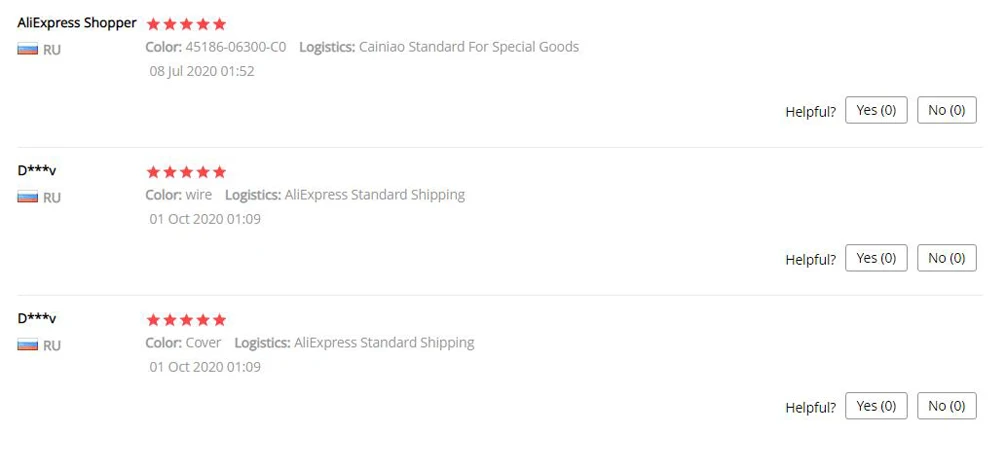Click the AliExpress Shopper reviewer name

77,23
